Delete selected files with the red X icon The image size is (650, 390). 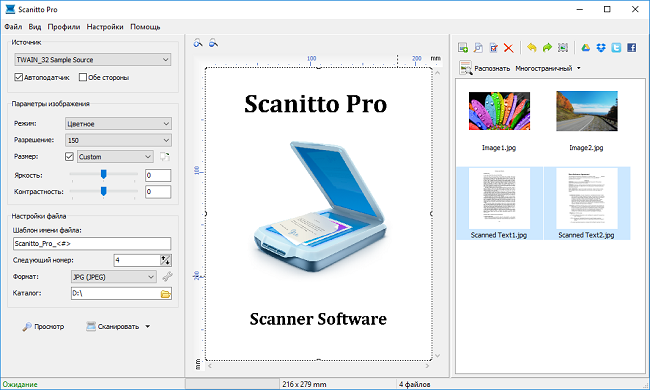pos(509,48)
